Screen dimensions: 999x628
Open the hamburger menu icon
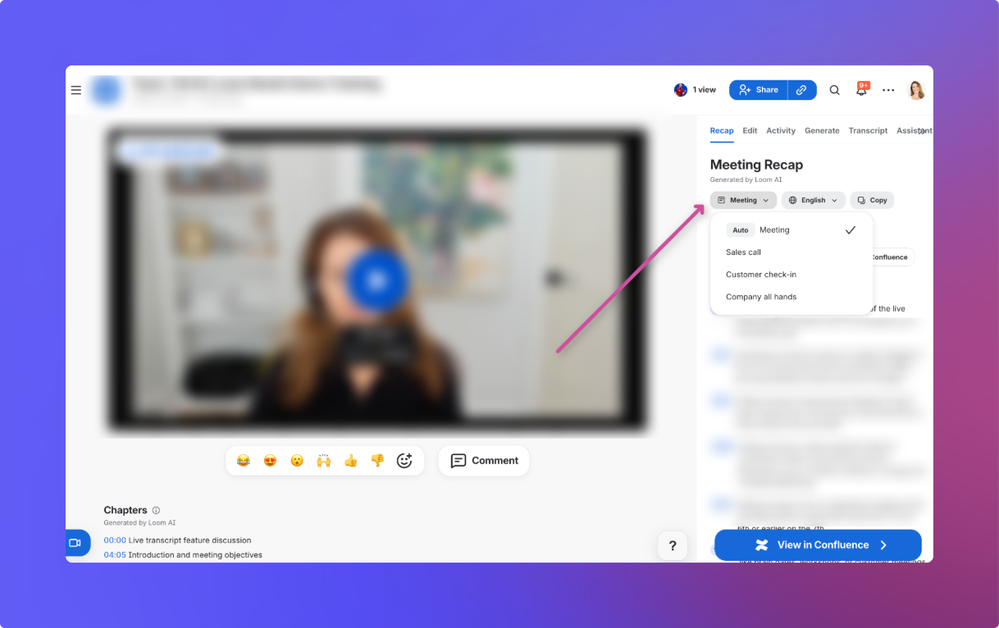(76, 90)
